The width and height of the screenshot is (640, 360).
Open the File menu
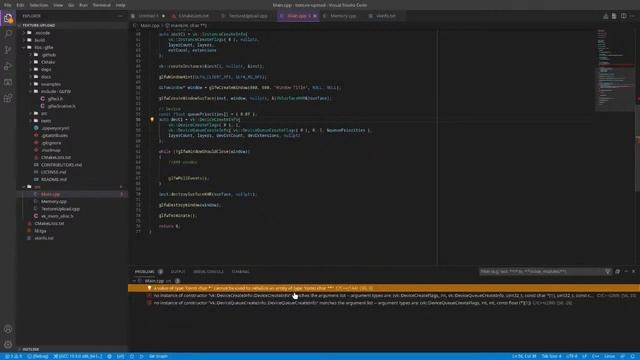pos(8,5)
